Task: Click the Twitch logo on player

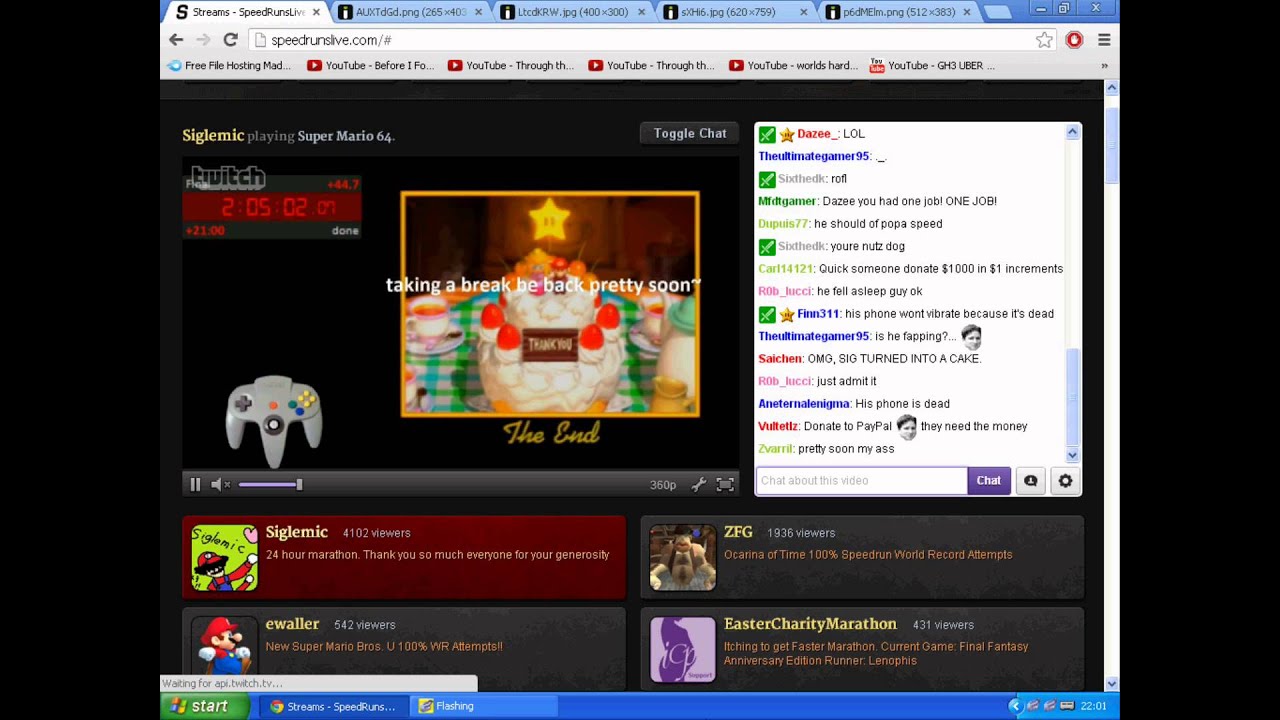Action: [x=228, y=178]
